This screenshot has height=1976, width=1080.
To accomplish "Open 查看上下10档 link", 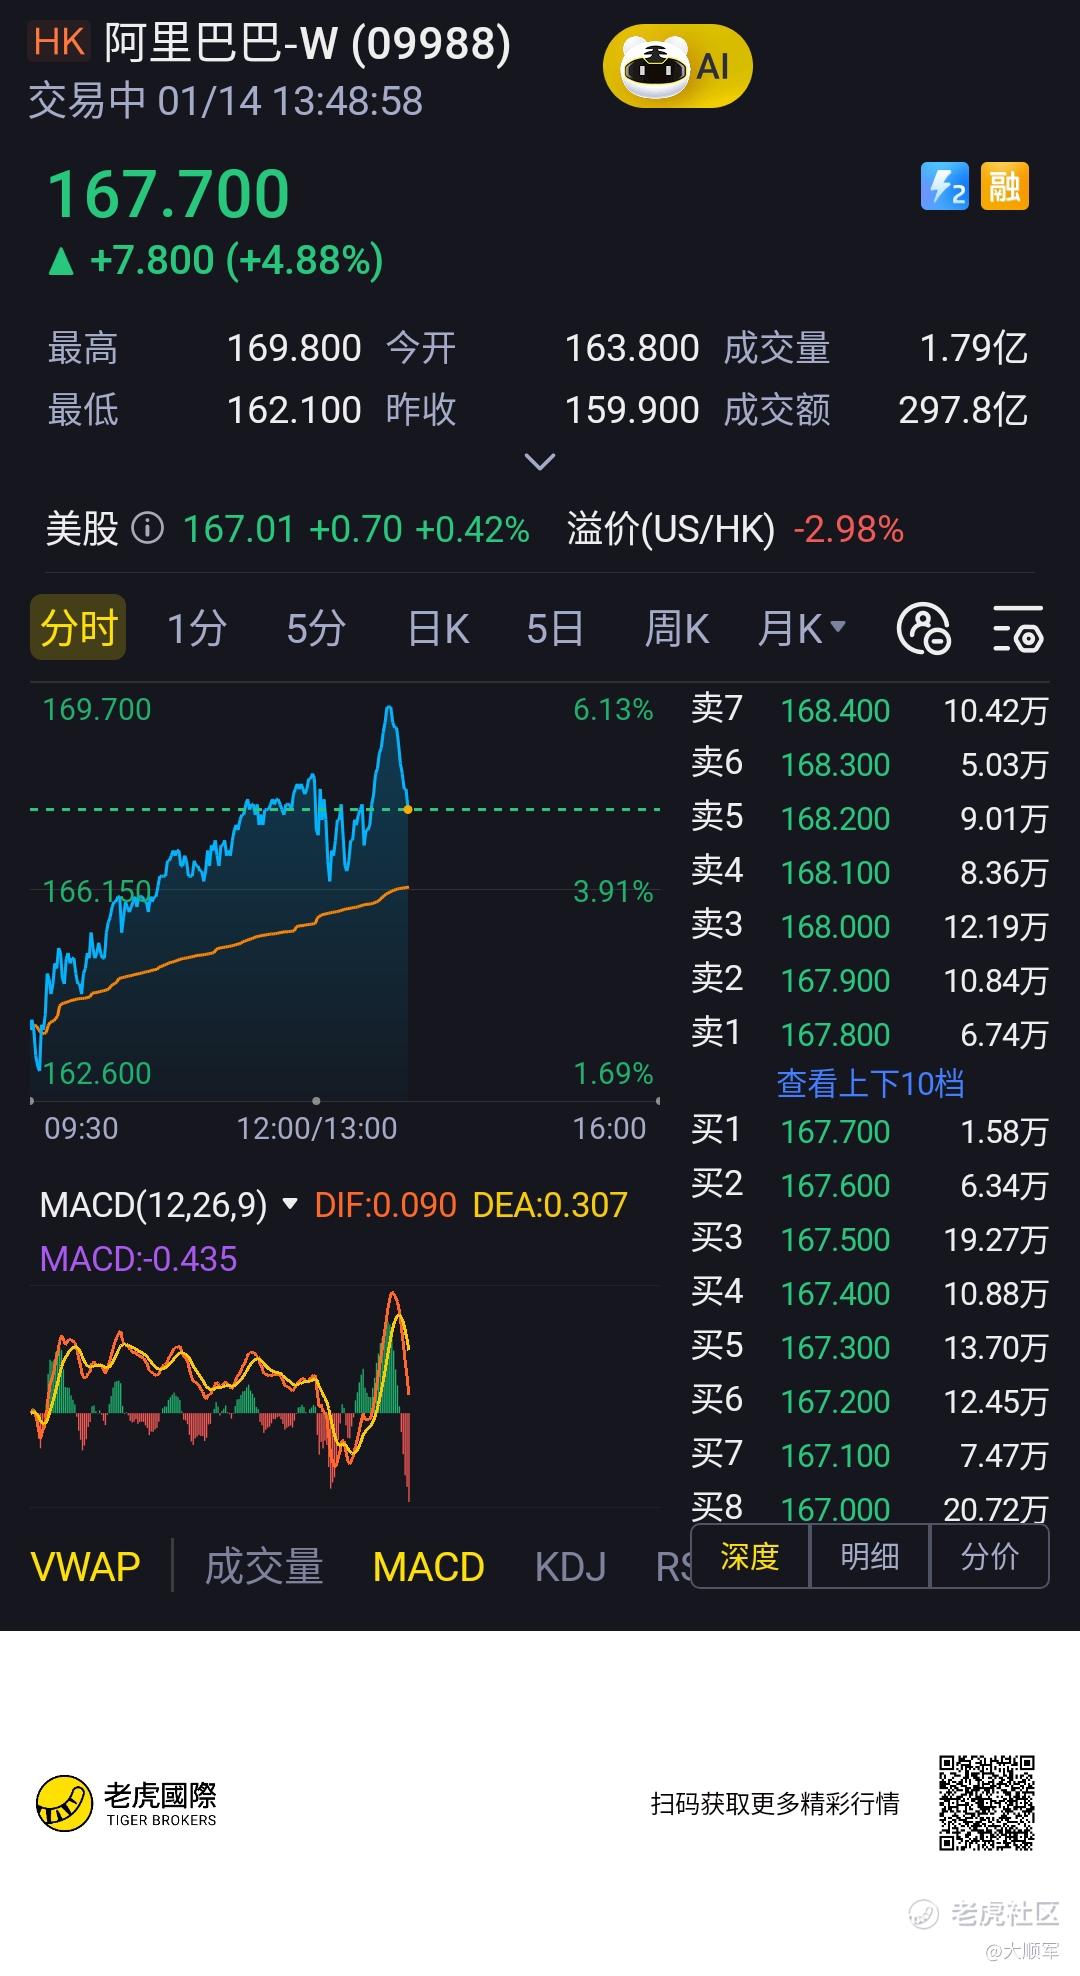I will tap(870, 1083).
